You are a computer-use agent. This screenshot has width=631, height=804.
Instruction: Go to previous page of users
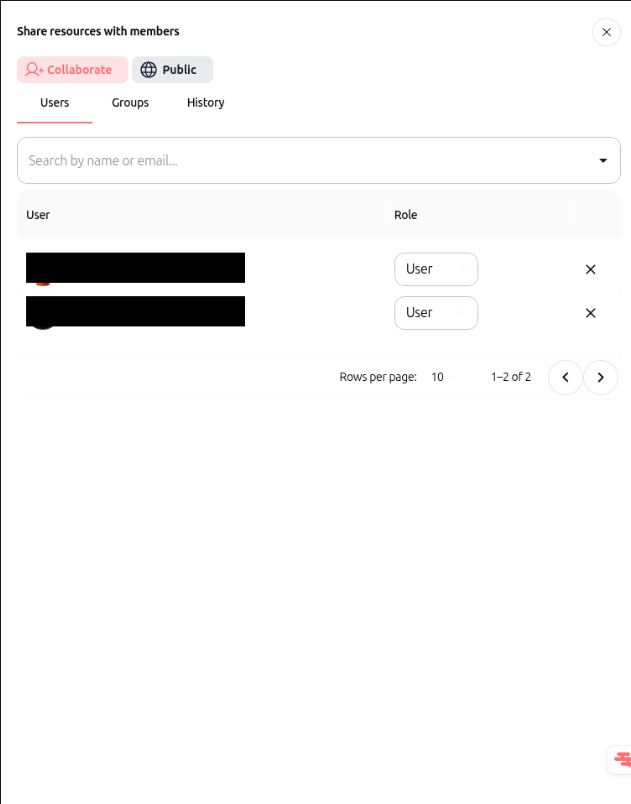[x=565, y=377]
